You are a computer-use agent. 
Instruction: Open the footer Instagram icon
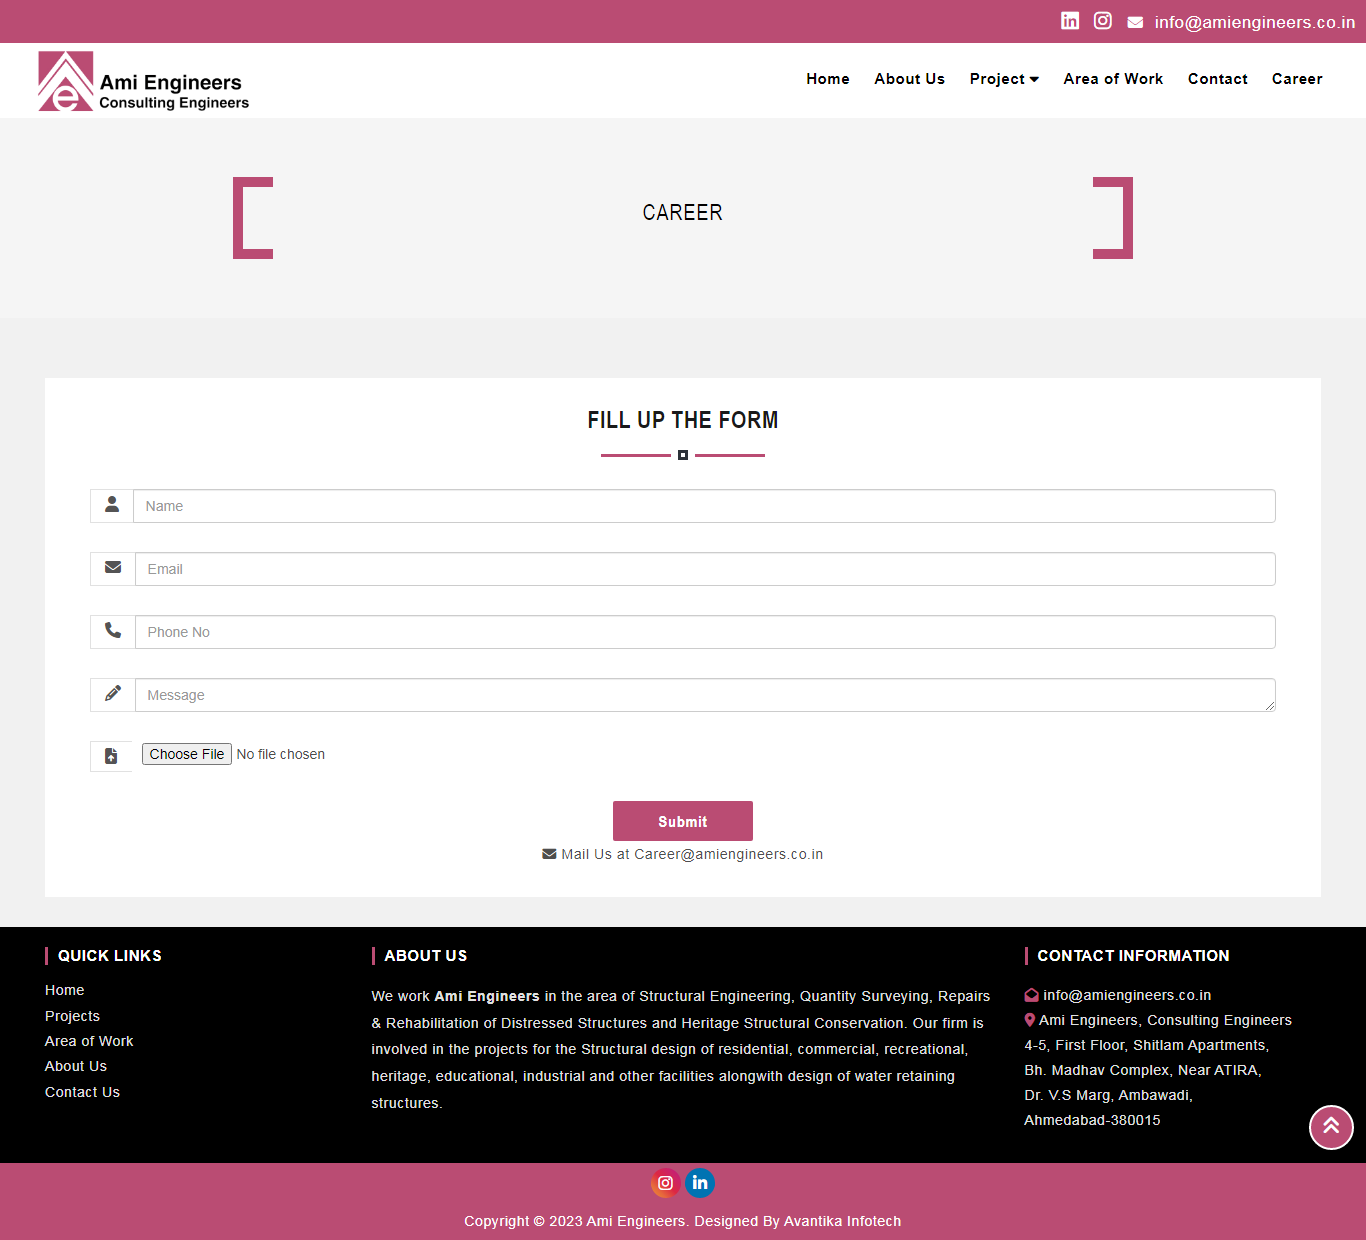(x=666, y=1183)
